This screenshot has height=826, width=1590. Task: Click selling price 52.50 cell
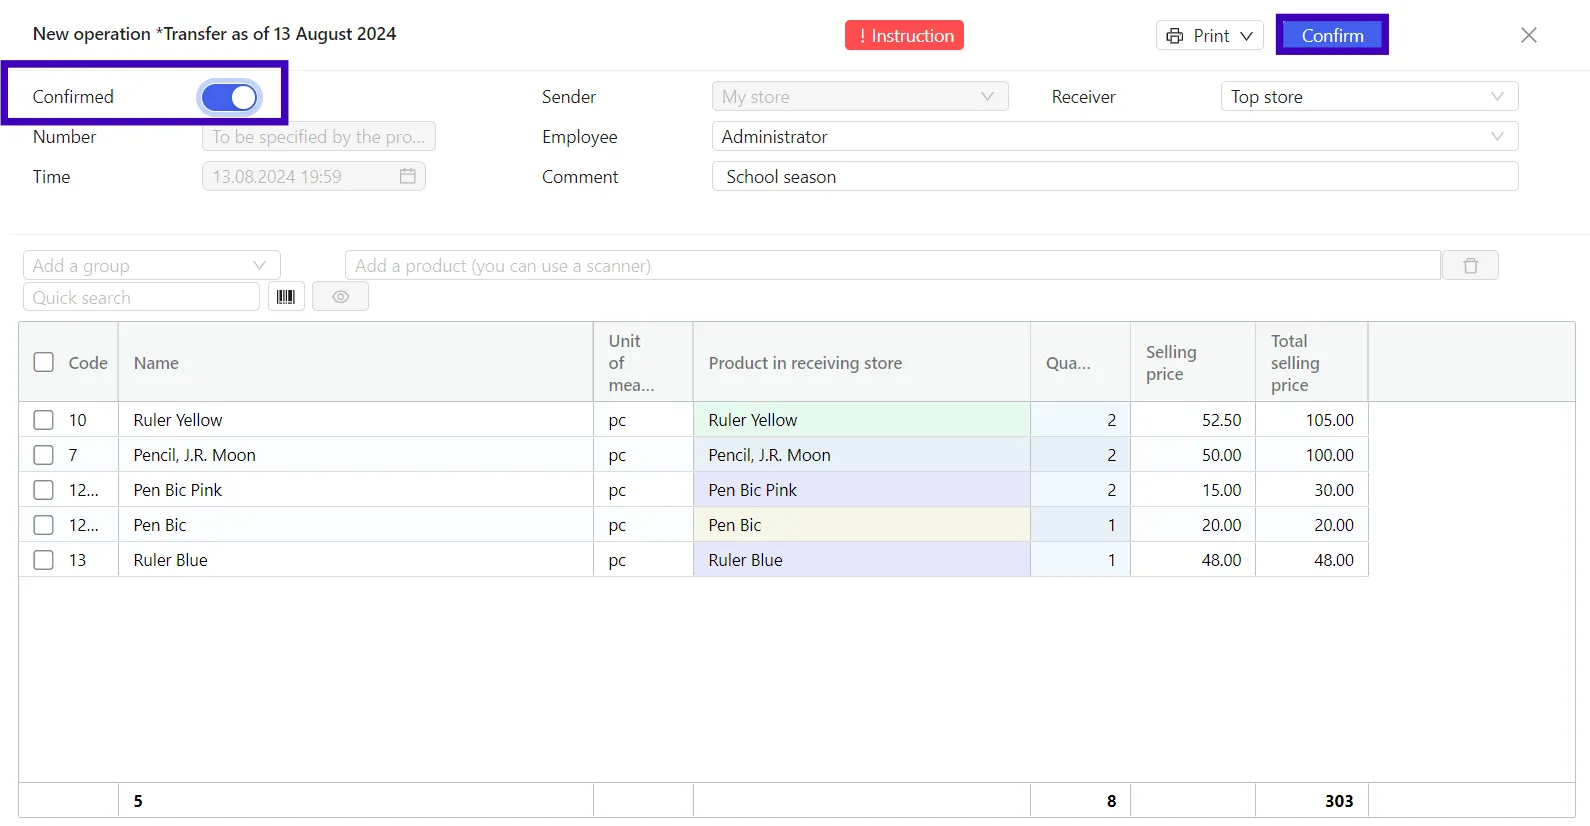pos(1193,420)
